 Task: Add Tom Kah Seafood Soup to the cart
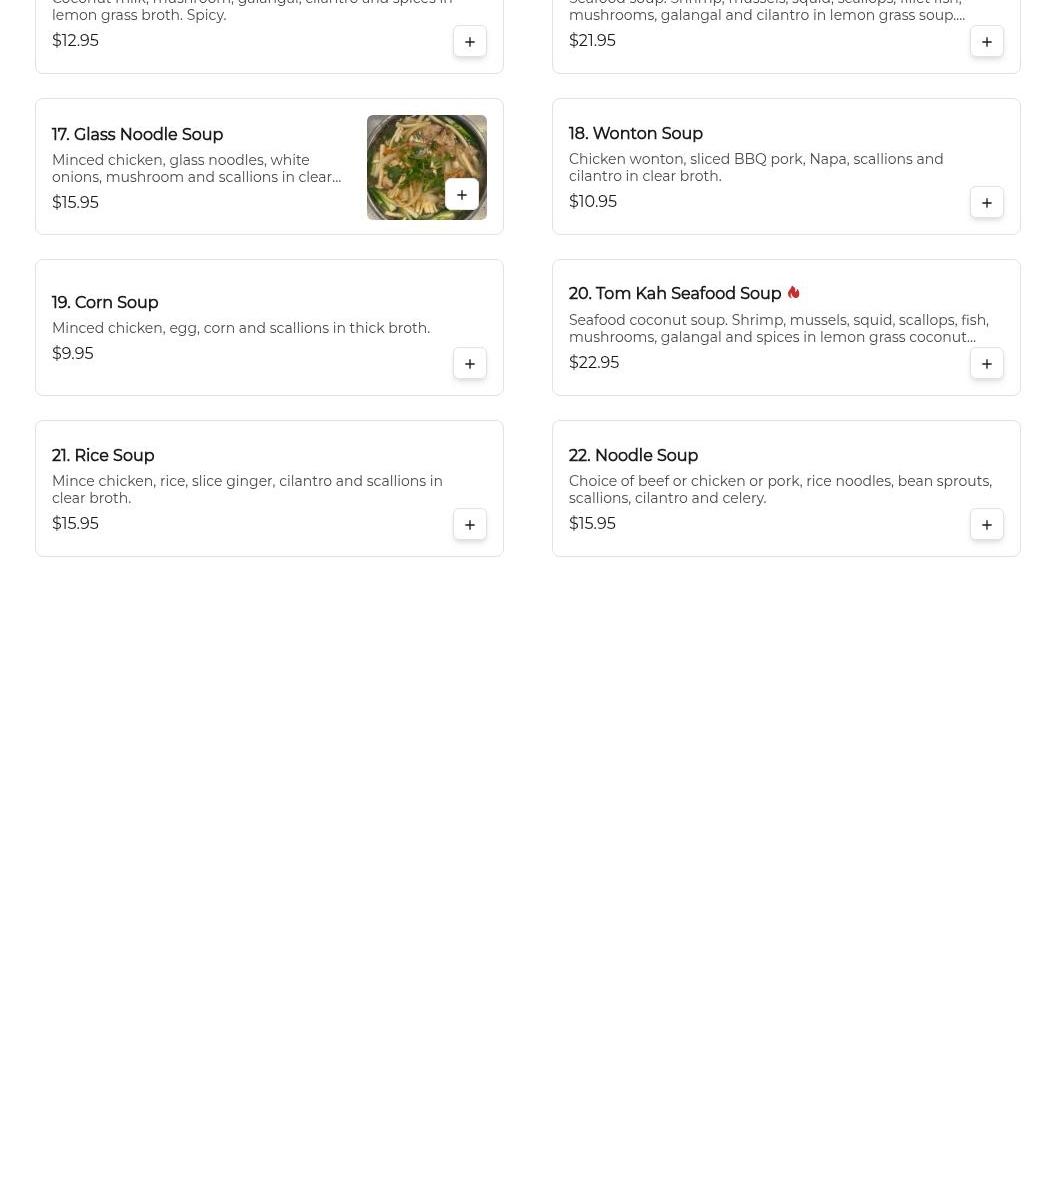(x=986, y=364)
